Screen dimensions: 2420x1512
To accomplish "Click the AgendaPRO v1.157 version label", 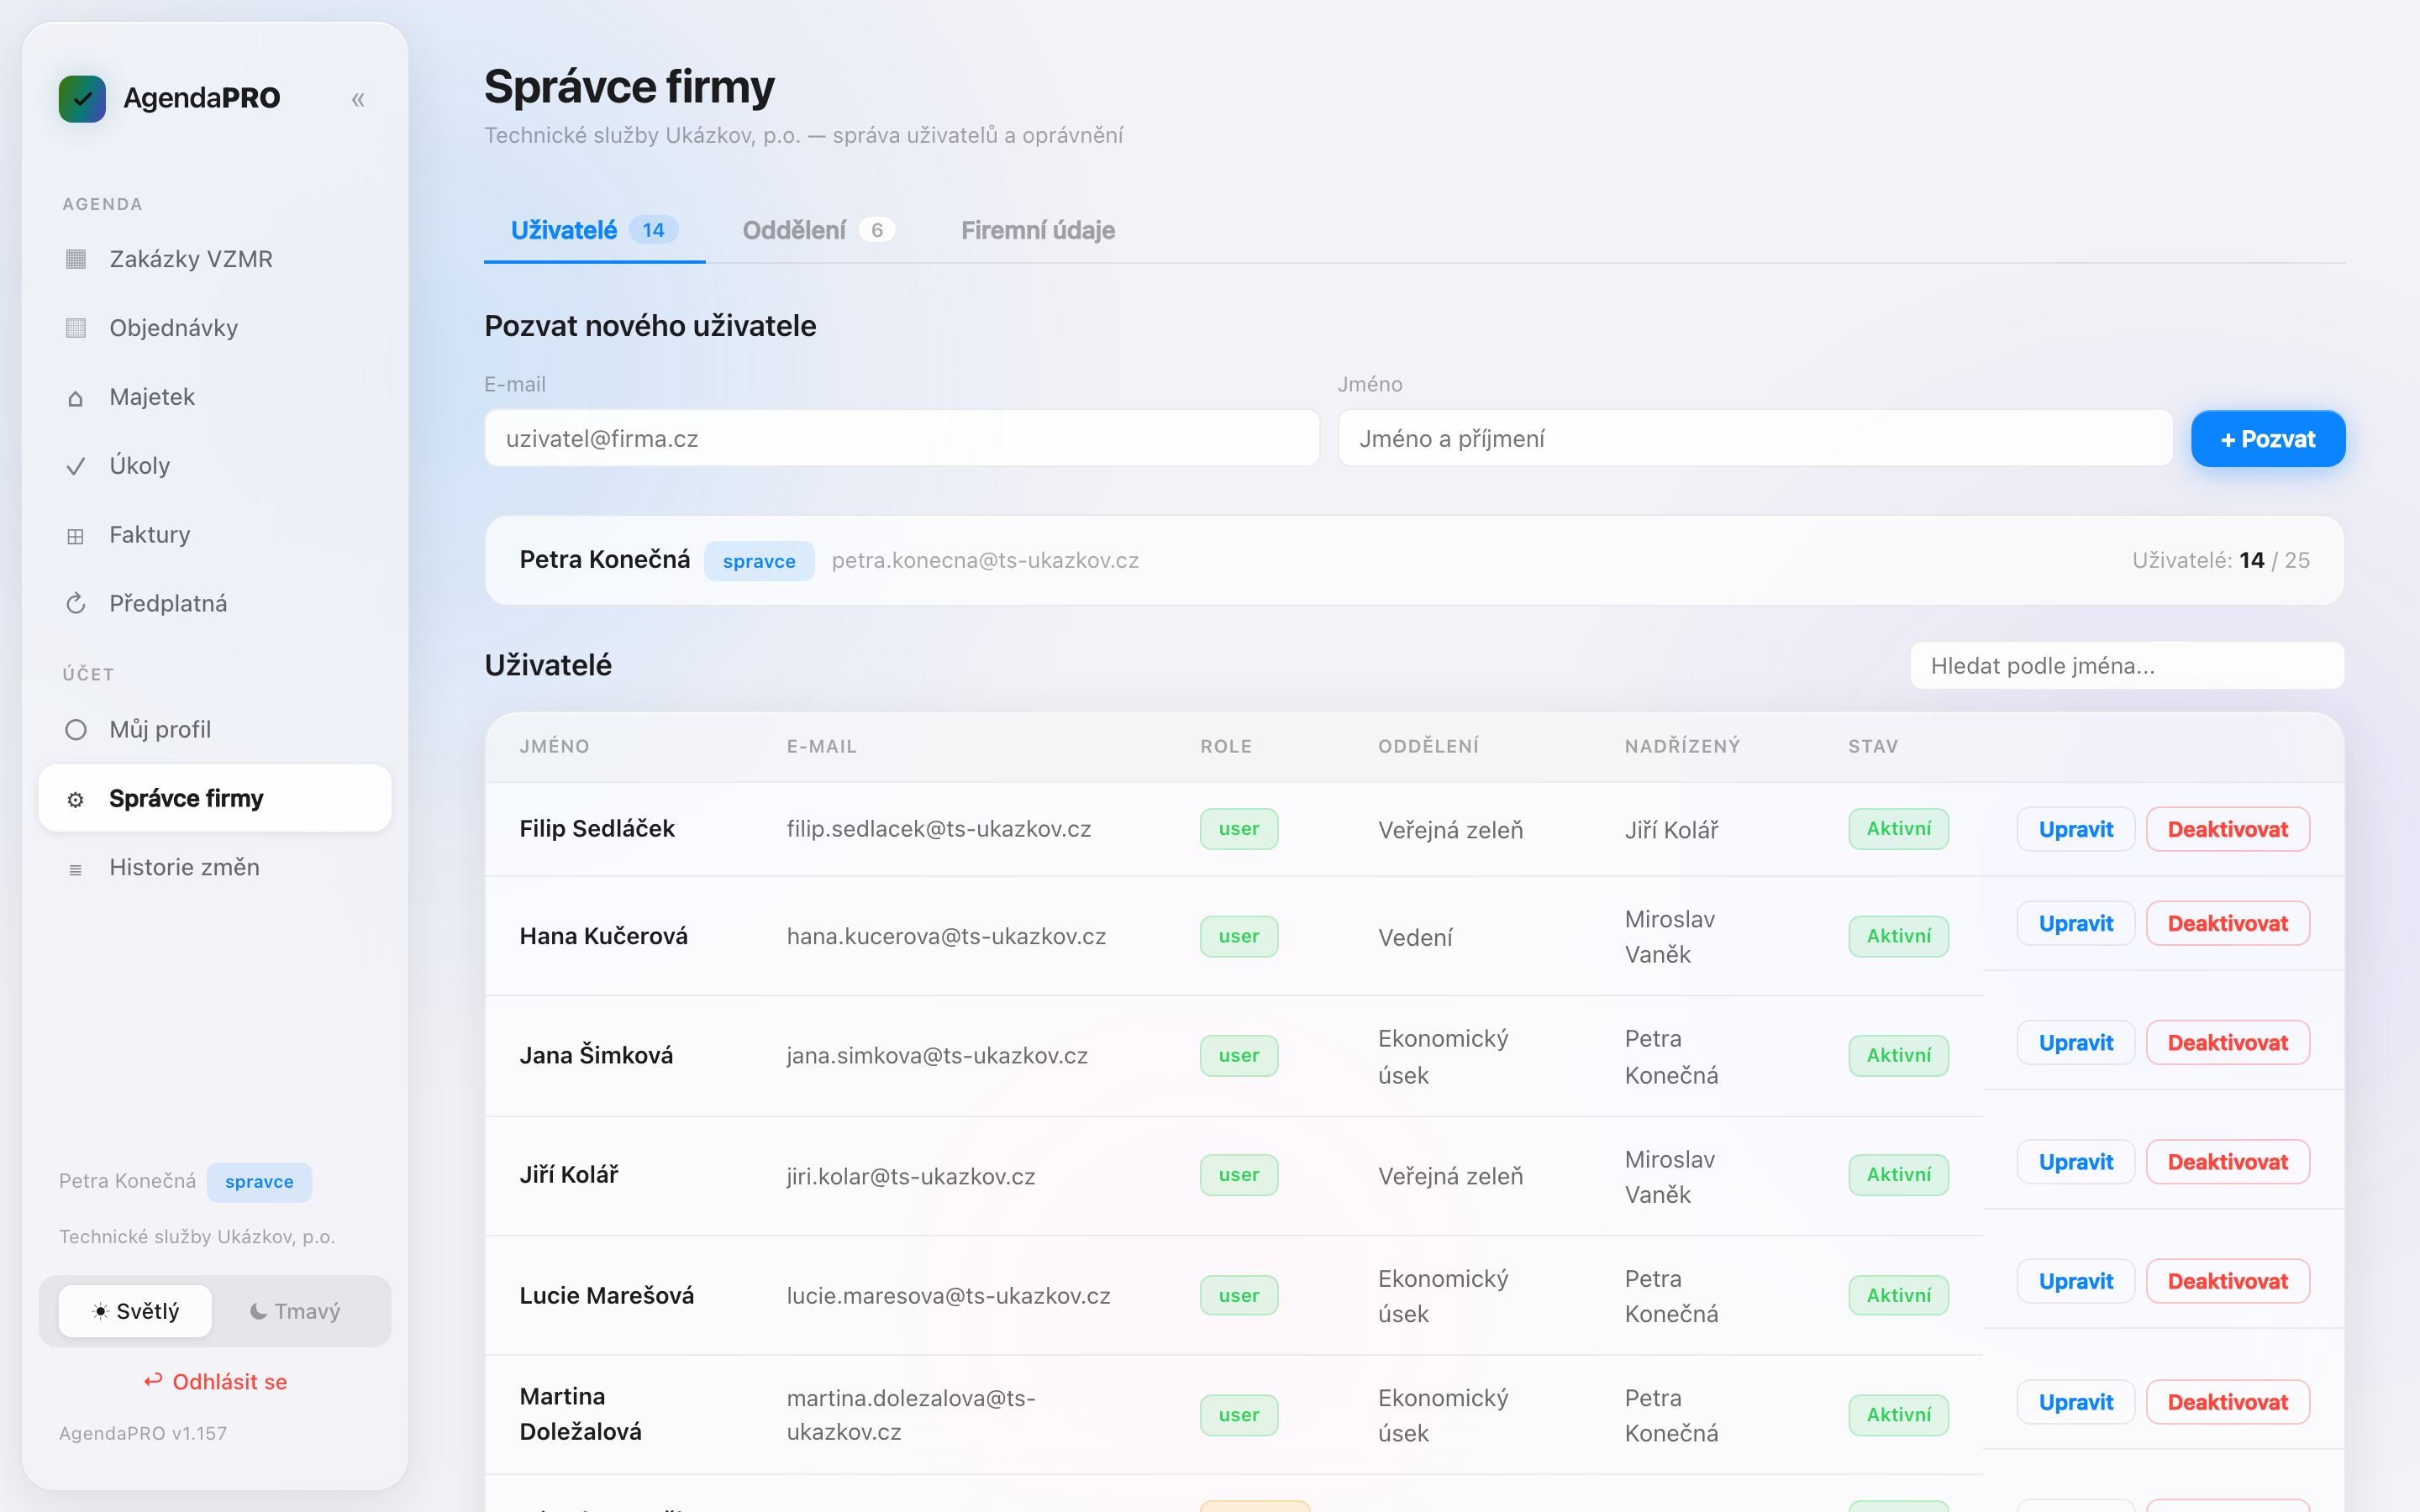I will [143, 1433].
